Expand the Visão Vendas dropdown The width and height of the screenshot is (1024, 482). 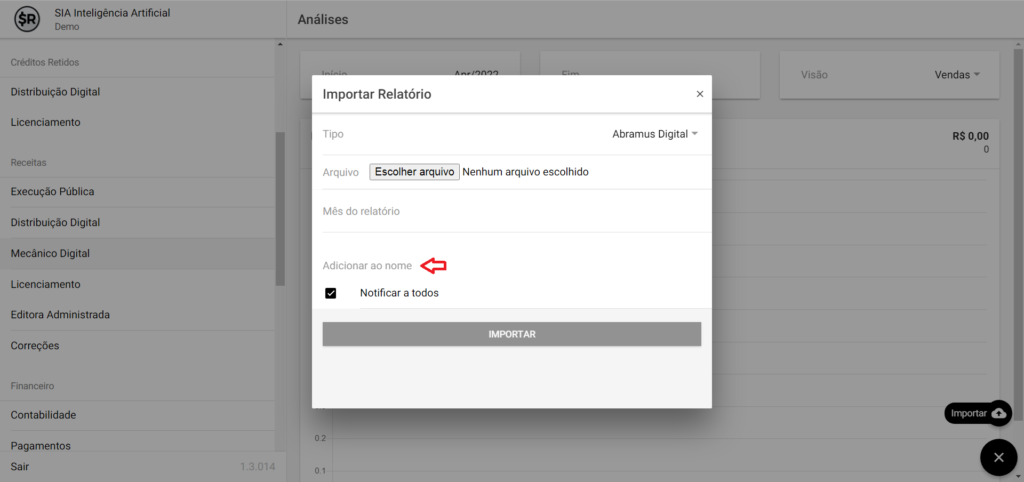pos(956,75)
